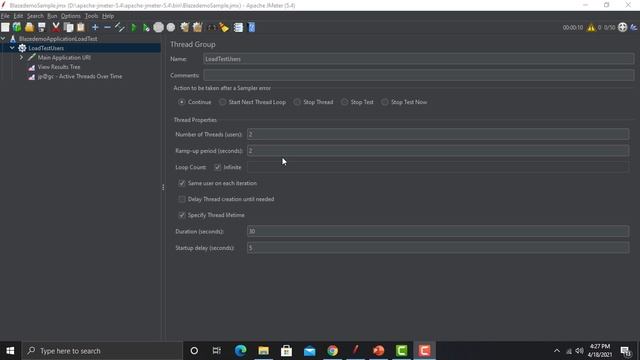640x360 pixels.
Task: Click the Help icon in toolbar
Action: click(x=251, y=27)
